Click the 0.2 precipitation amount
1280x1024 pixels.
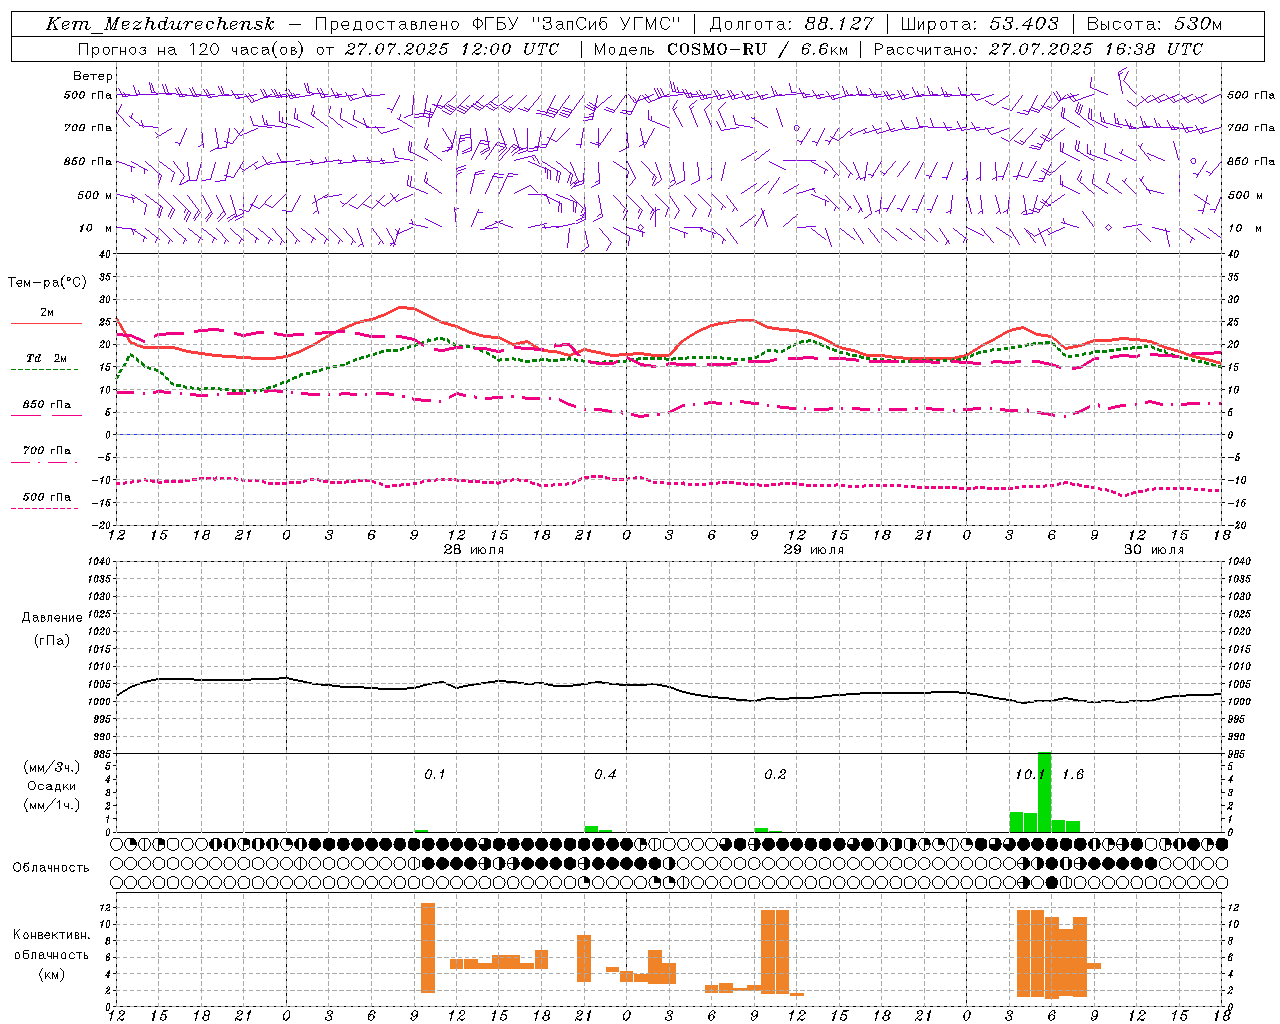pyautogui.click(x=775, y=774)
